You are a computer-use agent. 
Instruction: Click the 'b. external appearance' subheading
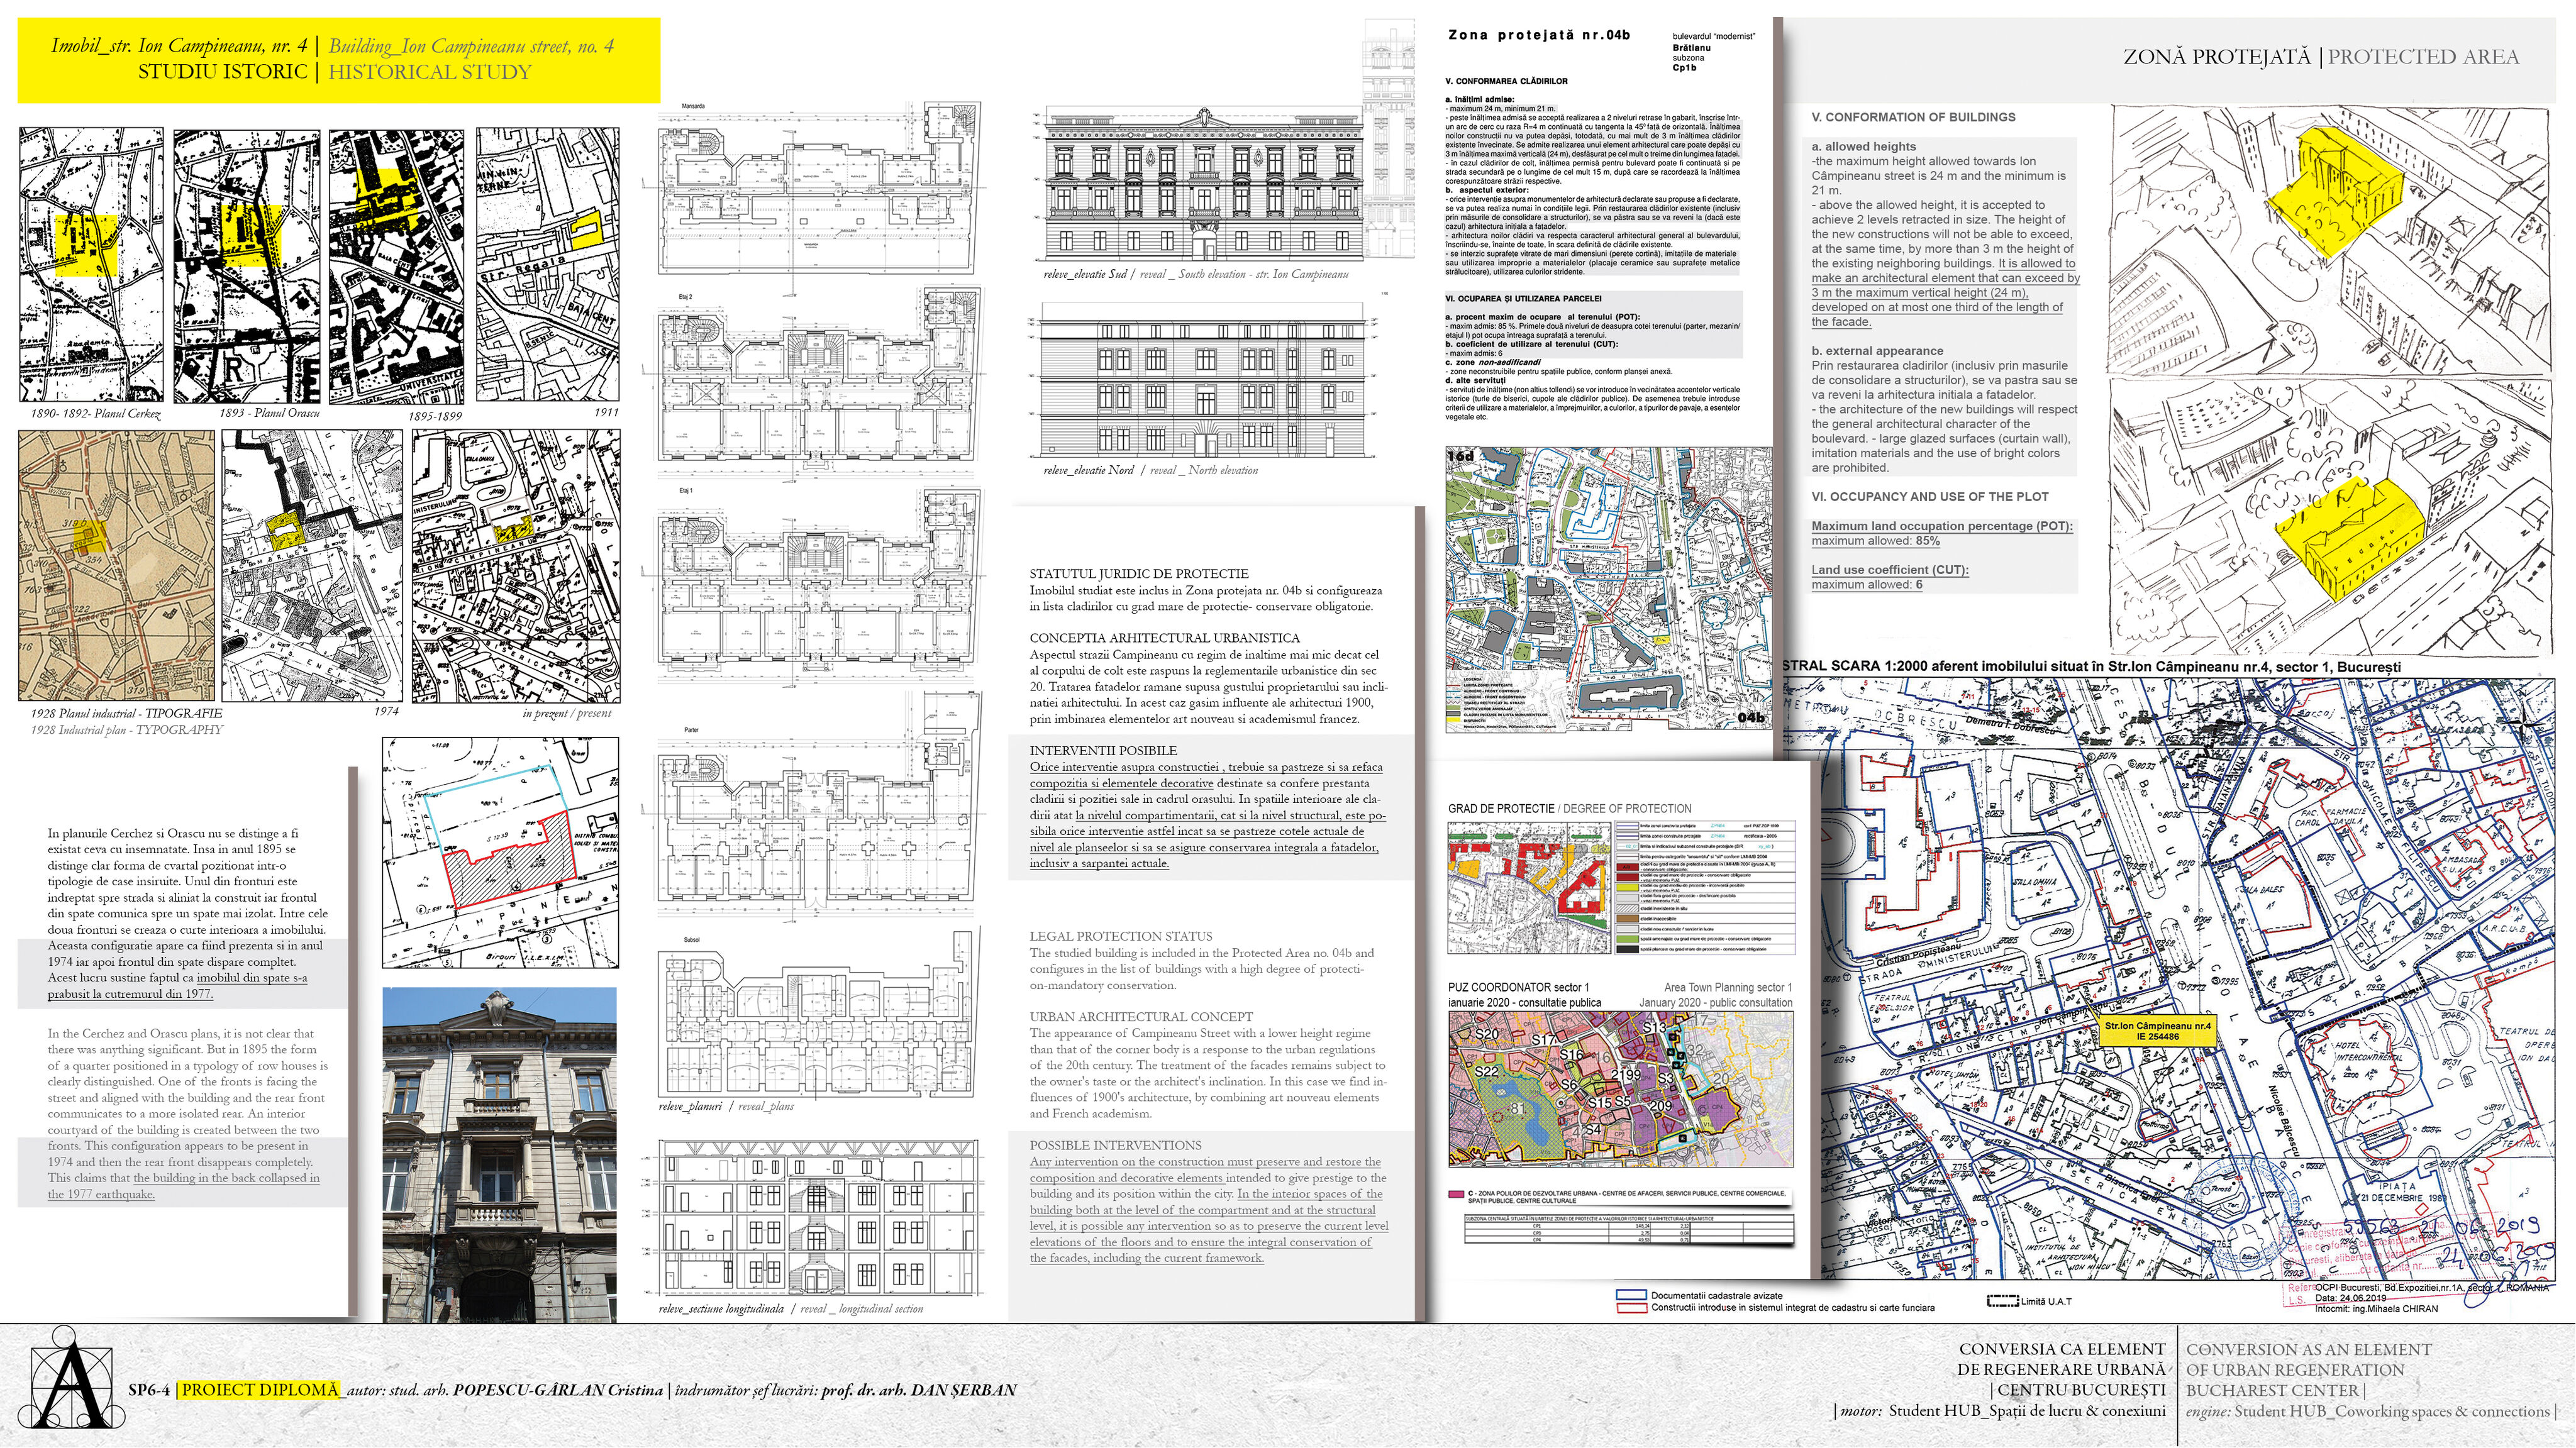tap(1877, 351)
